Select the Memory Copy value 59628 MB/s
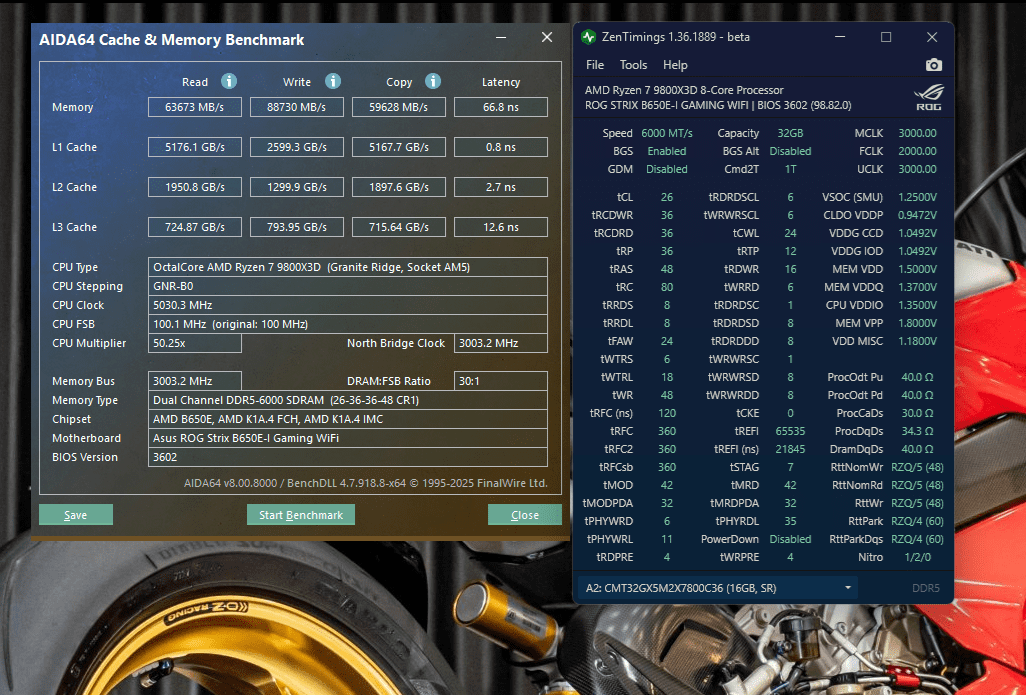 (399, 107)
